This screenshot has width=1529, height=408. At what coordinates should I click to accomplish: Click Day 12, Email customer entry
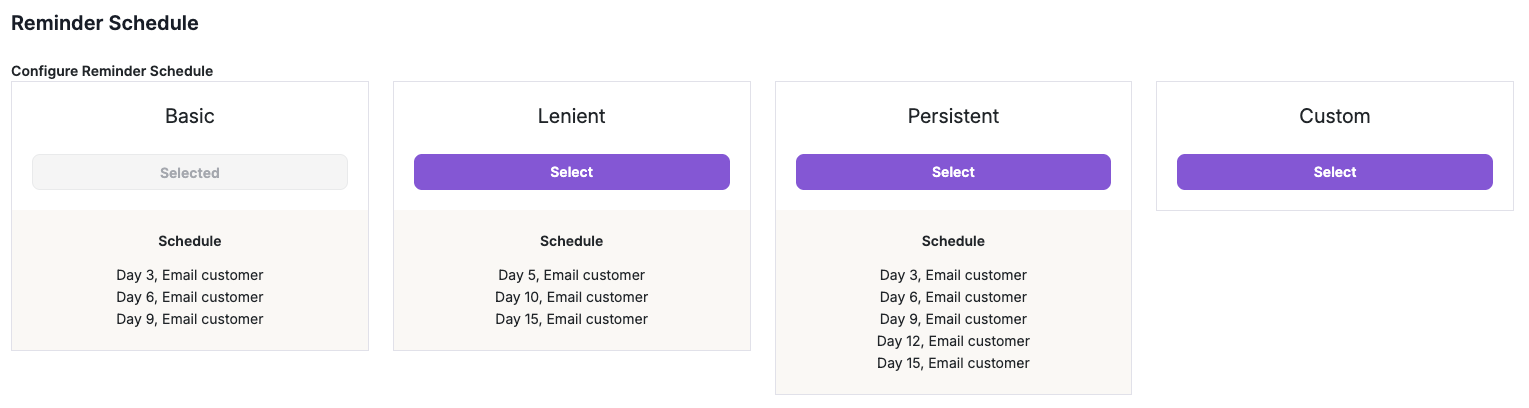(953, 341)
